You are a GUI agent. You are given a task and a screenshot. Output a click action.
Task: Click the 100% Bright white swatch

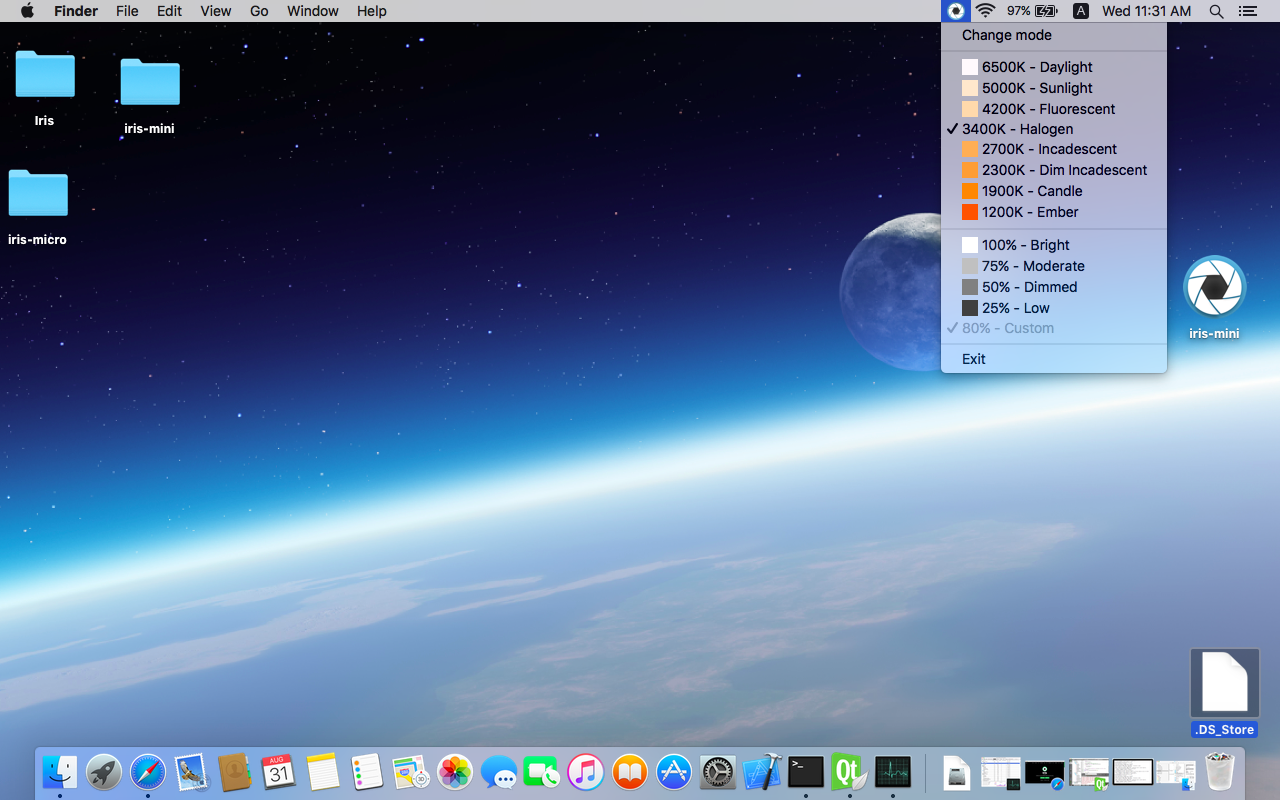pos(970,245)
